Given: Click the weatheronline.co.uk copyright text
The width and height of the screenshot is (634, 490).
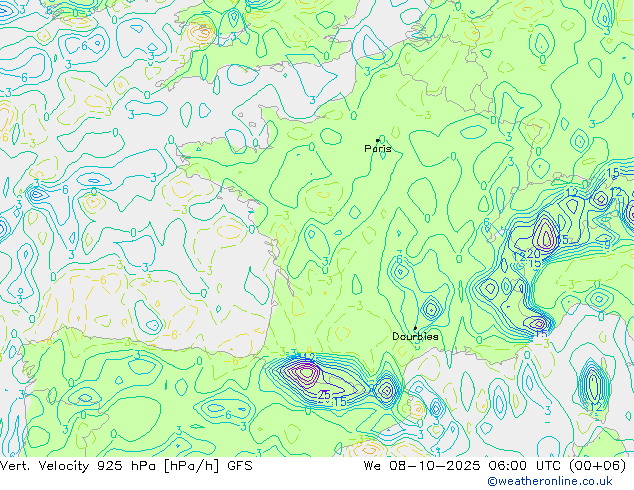Looking at the screenshot, I should tap(550, 481).
